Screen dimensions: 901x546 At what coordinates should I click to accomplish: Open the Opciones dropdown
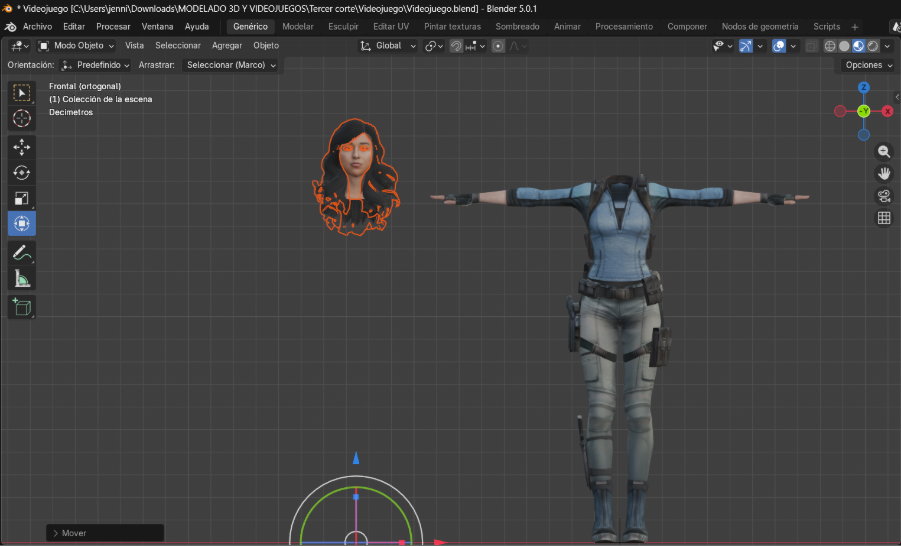click(867, 66)
